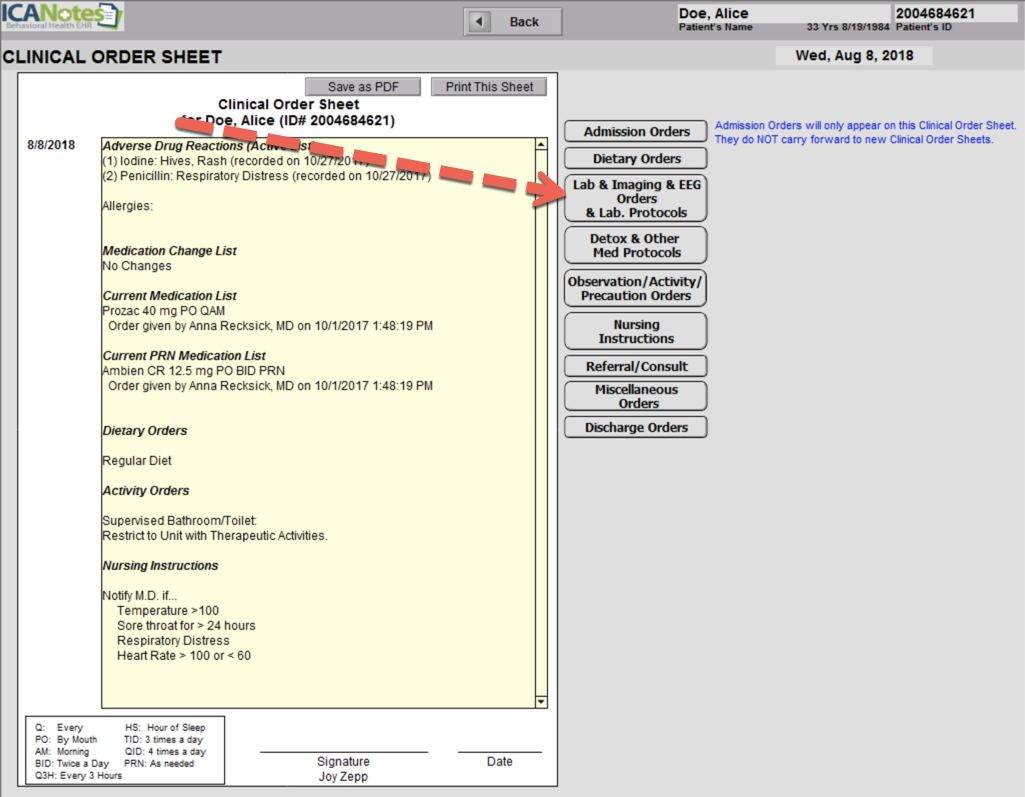1025x797 pixels.
Task: Select Detox & Other Med Protocols
Action: (636, 245)
